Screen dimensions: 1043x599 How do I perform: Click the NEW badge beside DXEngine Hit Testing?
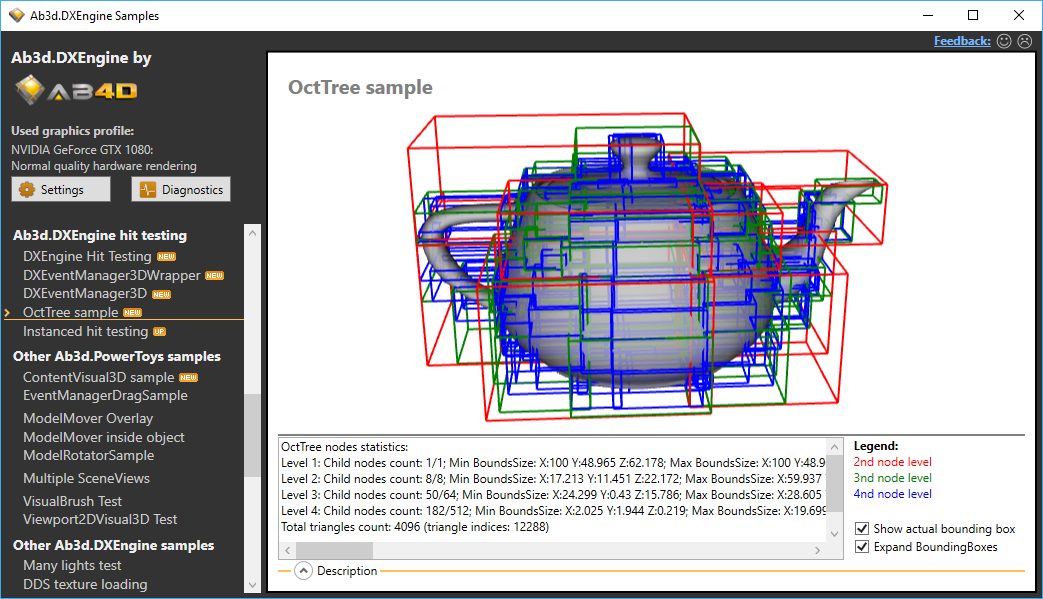[x=166, y=257]
